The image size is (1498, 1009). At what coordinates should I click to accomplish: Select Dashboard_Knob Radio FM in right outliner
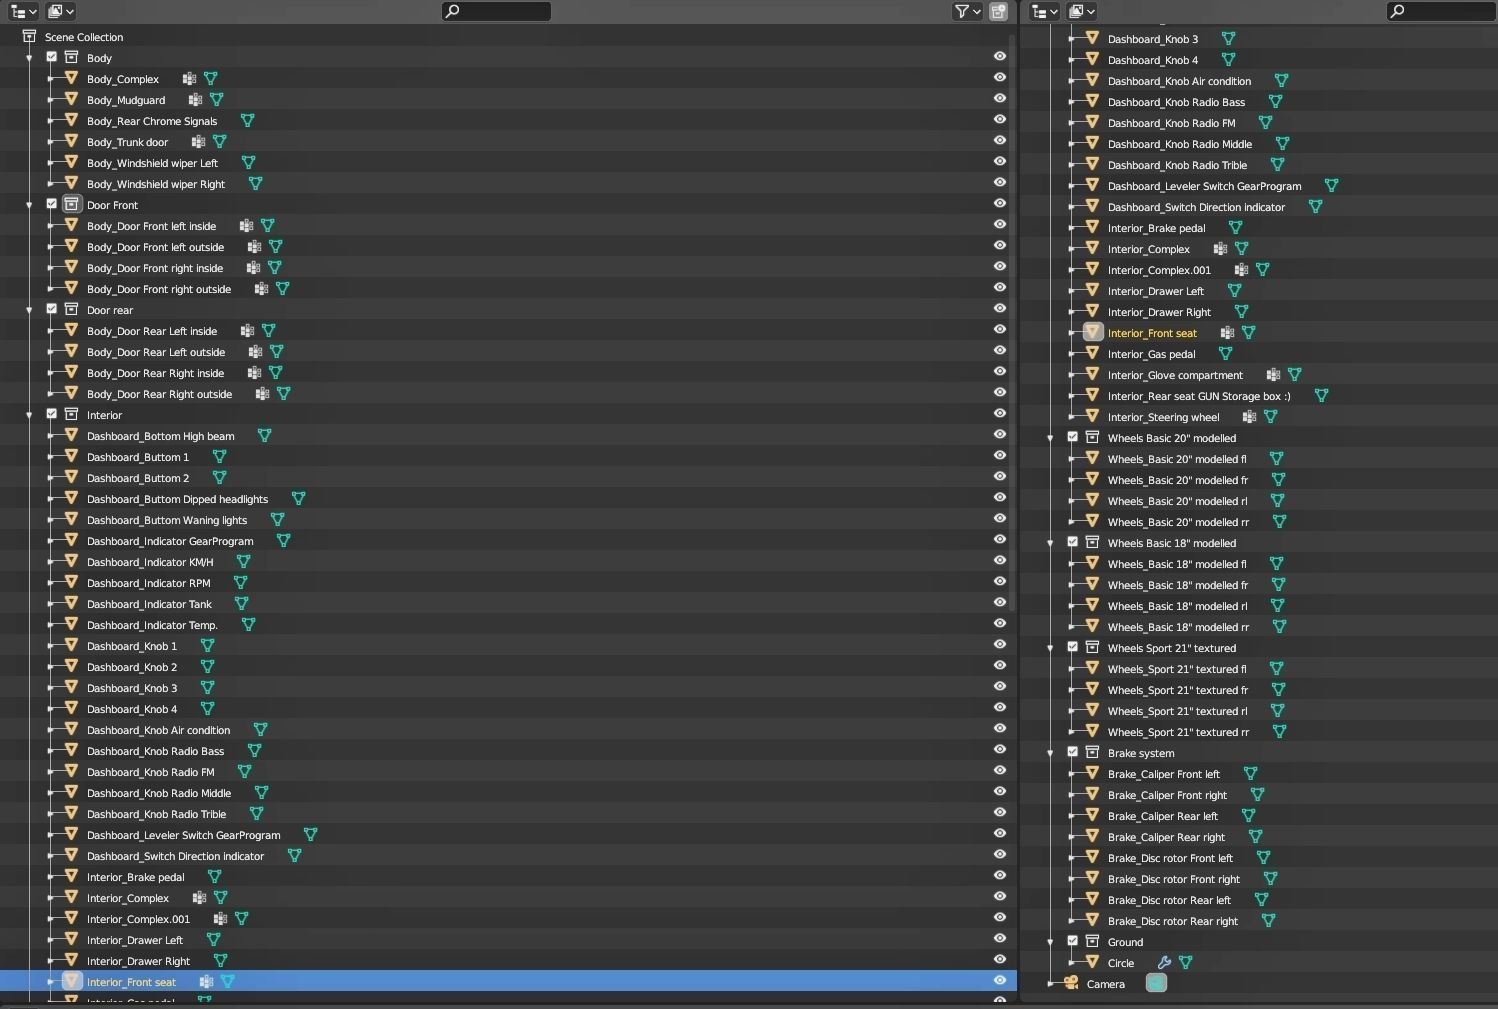coord(1171,123)
